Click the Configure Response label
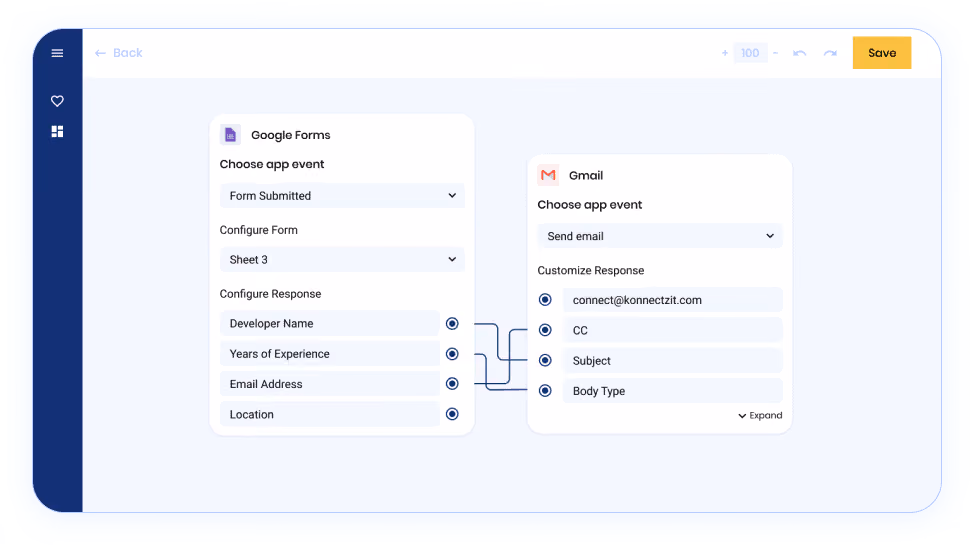974x549 pixels. (x=270, y=294)
